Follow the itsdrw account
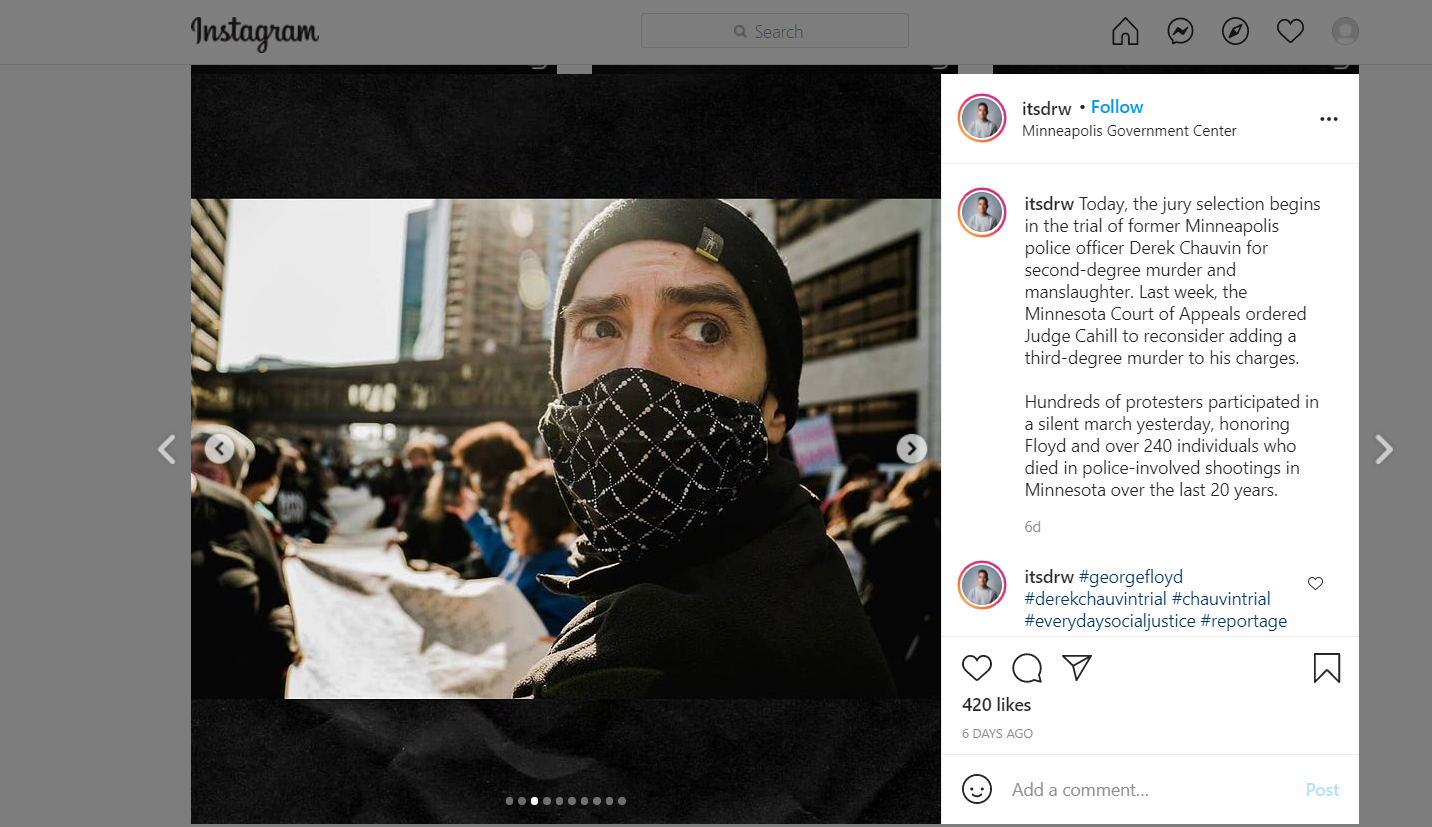1432x827 pixels. (1116, 107)
